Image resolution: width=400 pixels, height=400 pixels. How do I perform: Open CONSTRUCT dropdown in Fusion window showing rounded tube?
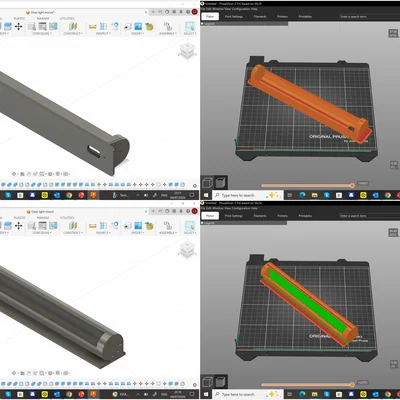coord(73,233)
